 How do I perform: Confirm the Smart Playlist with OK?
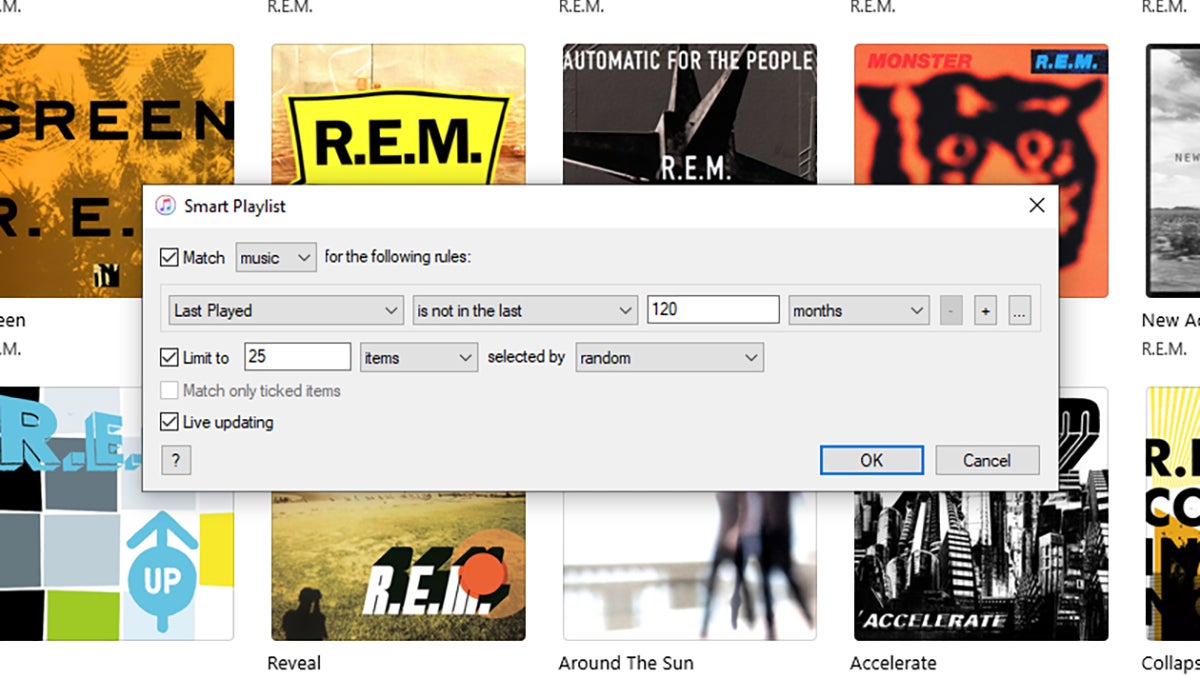coord(871,460)
